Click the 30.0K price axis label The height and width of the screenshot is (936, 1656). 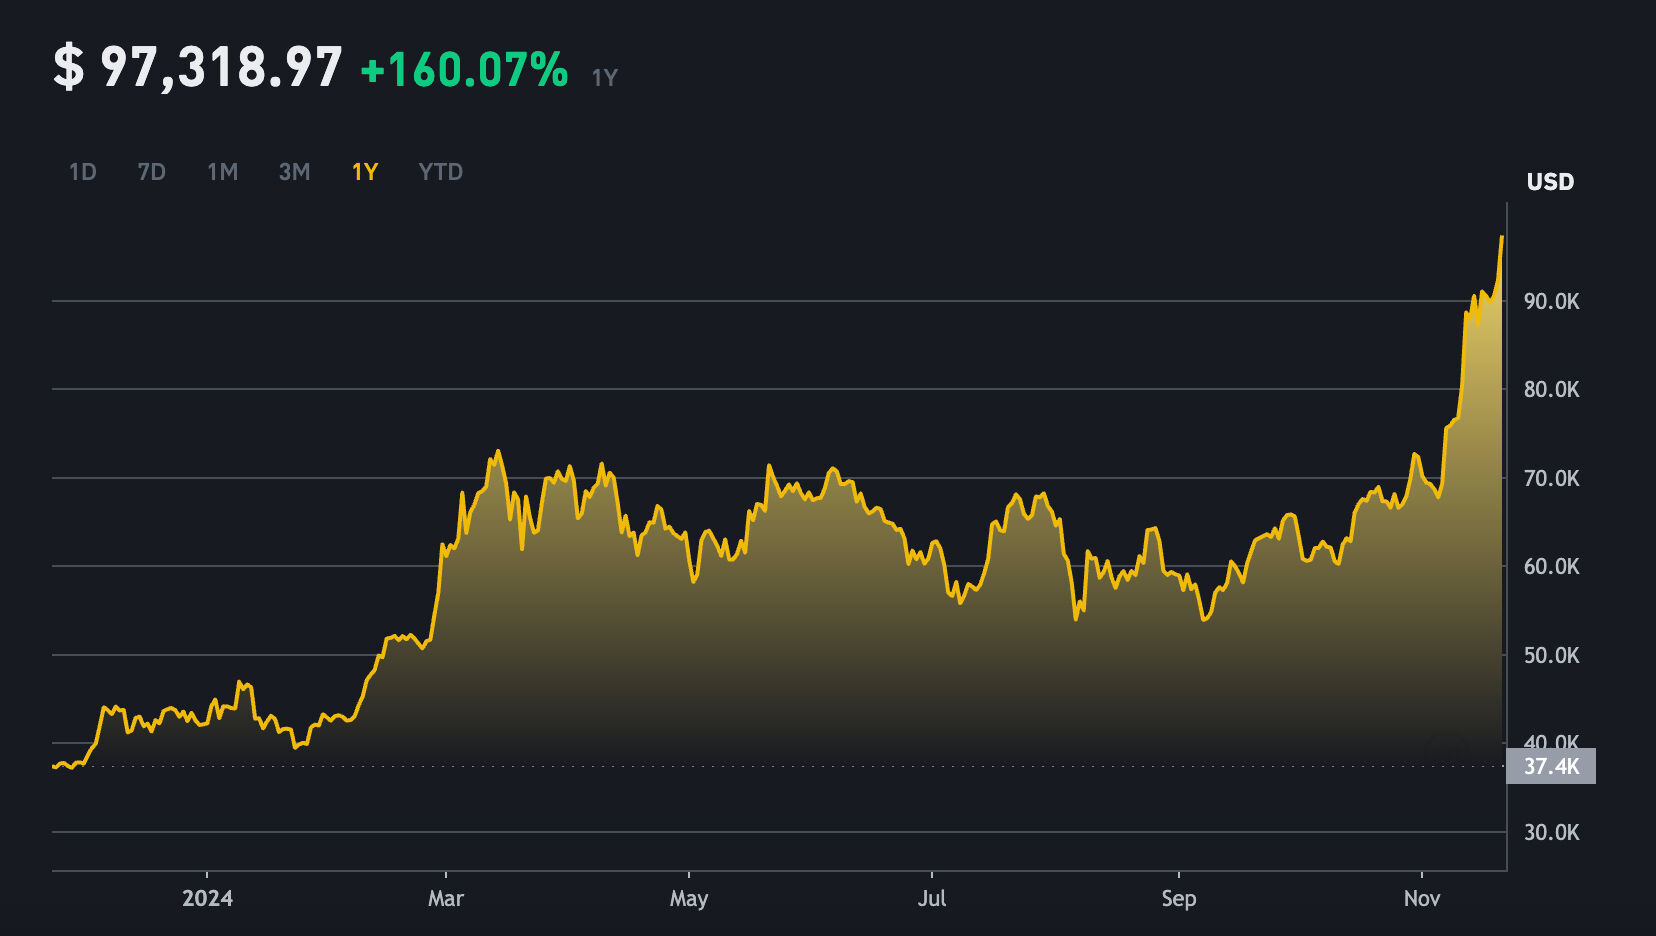[1551, 832]
